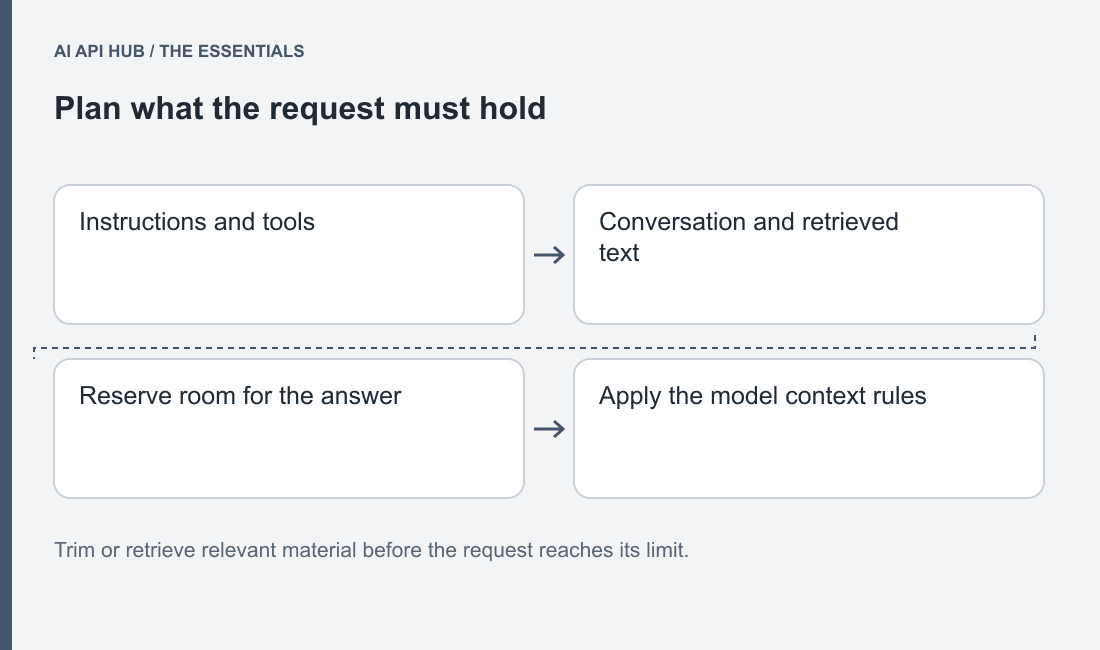Click the slash separator in the breadcrumb
The width and height of the screenshot is (1100, 650).
pyautogui.click(x=152, y=51)
